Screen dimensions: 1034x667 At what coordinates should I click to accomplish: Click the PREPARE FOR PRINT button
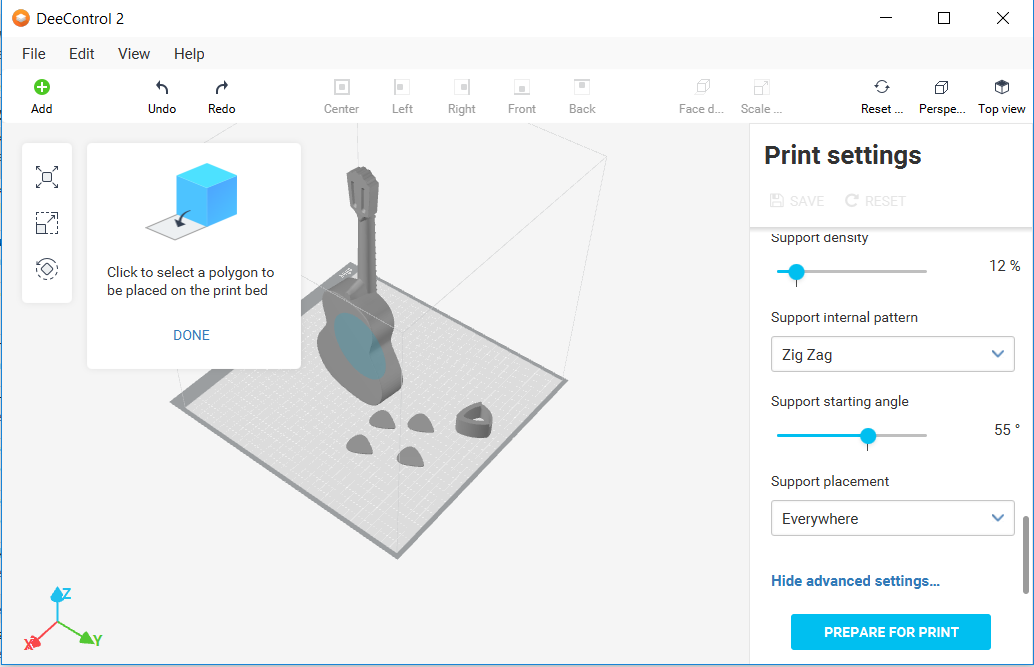tap(890, 632)
